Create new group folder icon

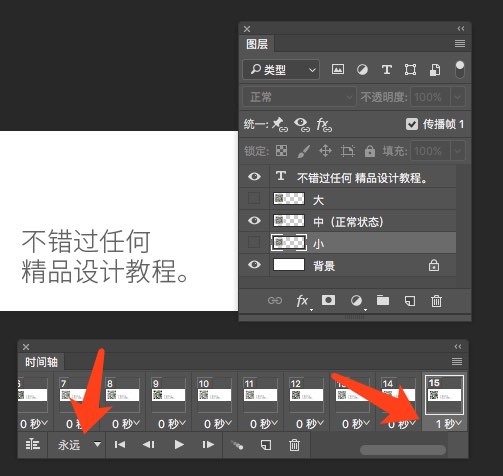[x=383, y=301]
